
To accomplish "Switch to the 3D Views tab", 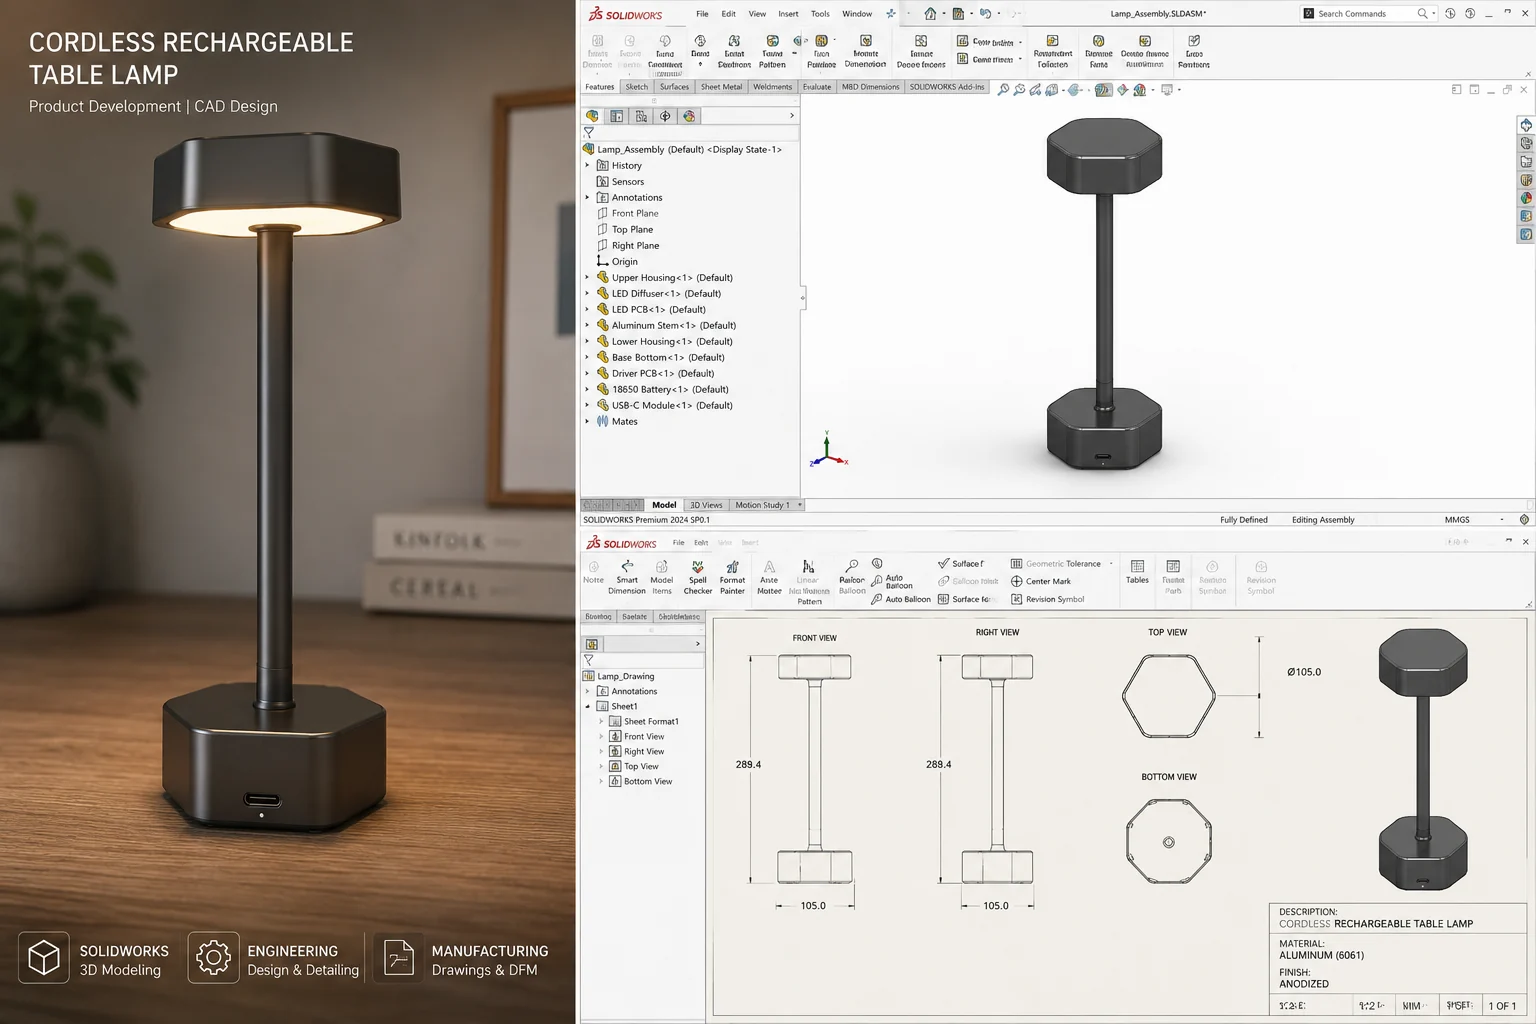I will [x=706, y=505].
